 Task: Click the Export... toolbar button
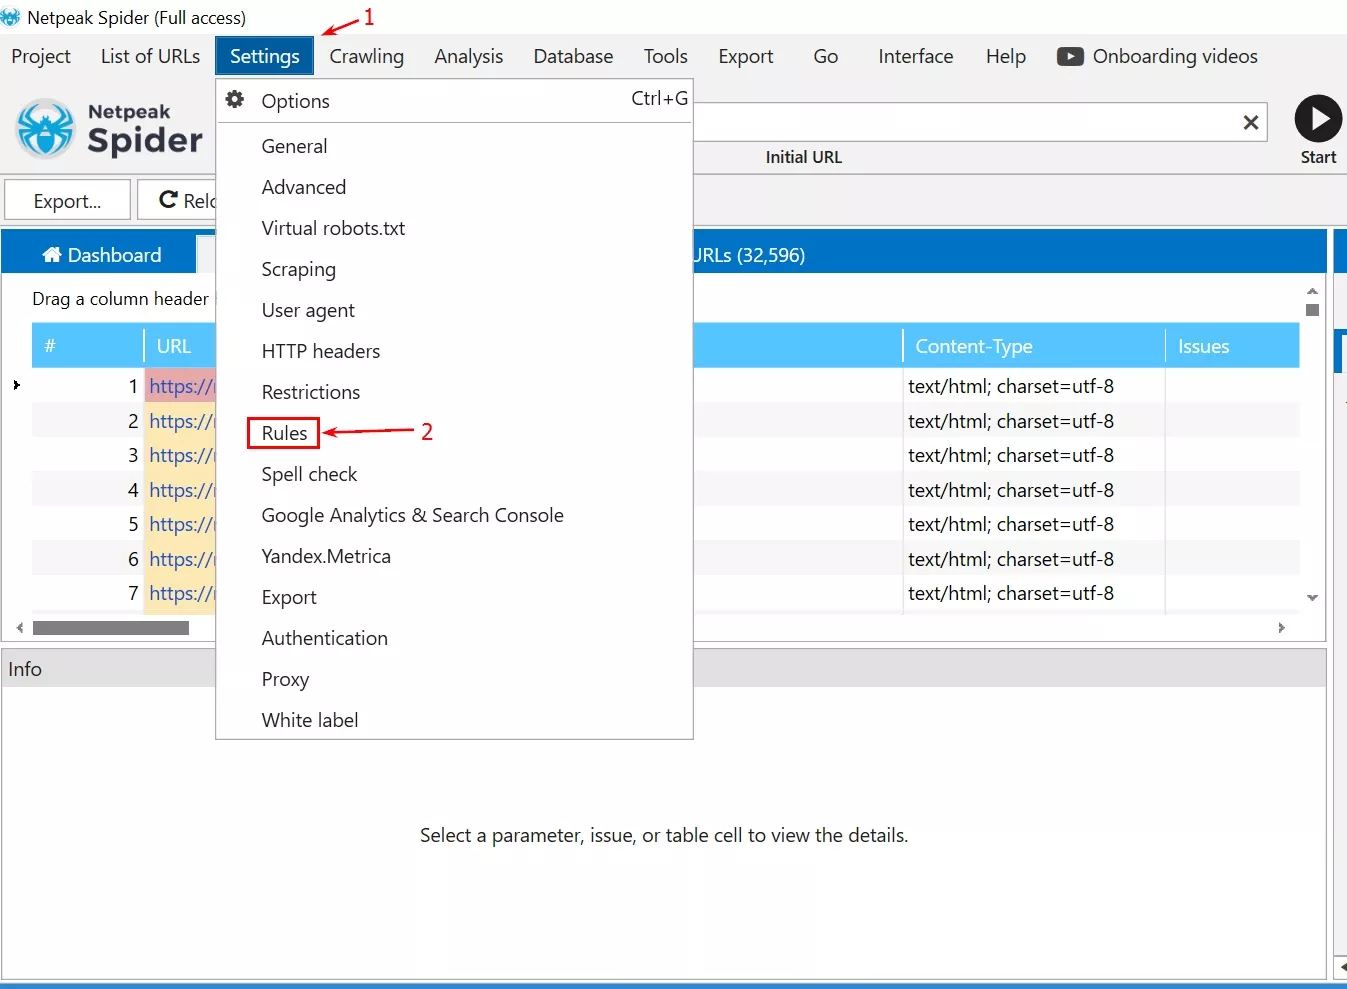pos(67,200)
